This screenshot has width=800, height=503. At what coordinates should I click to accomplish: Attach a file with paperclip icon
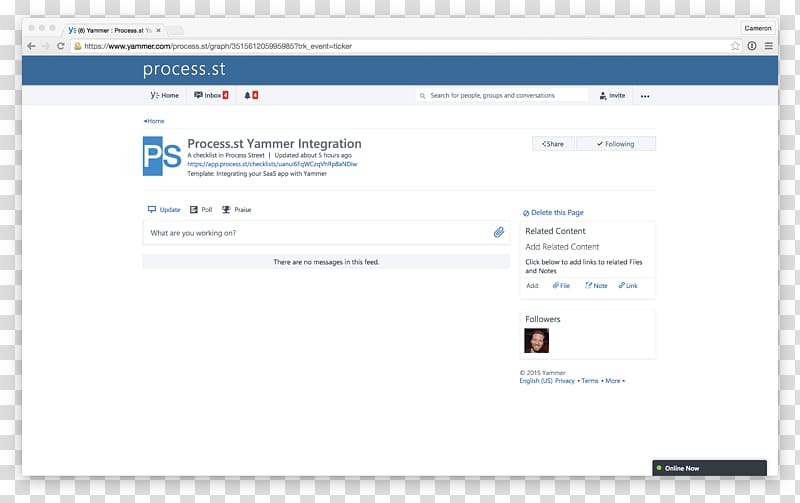[x=498, y=233]
